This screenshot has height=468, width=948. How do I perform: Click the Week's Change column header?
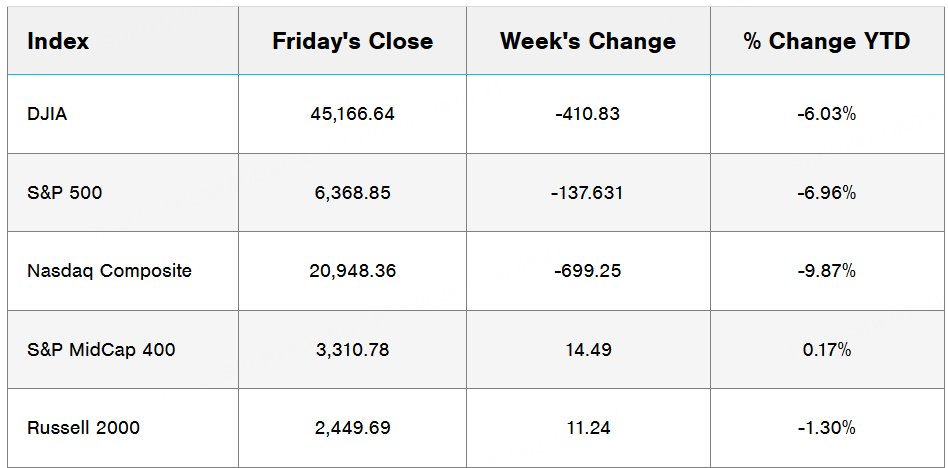point(588,42)
